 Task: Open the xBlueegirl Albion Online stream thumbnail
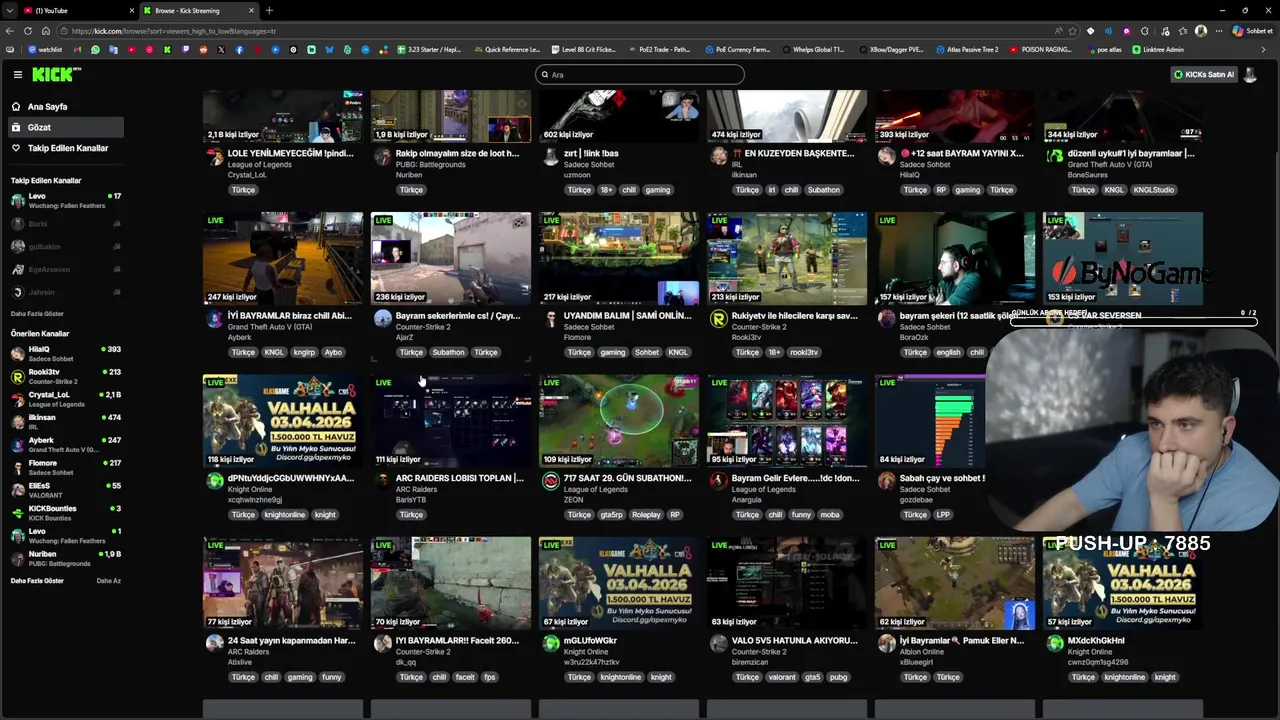click(955, 583)
